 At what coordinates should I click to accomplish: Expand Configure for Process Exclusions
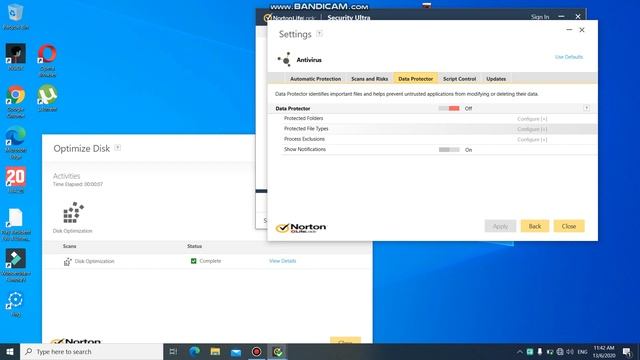coord(532,140)
